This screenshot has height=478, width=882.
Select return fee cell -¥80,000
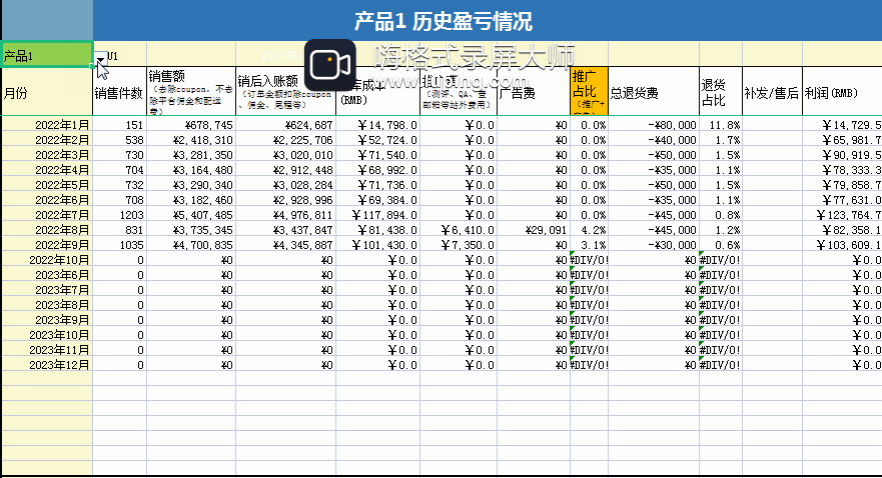click(654, 125)
